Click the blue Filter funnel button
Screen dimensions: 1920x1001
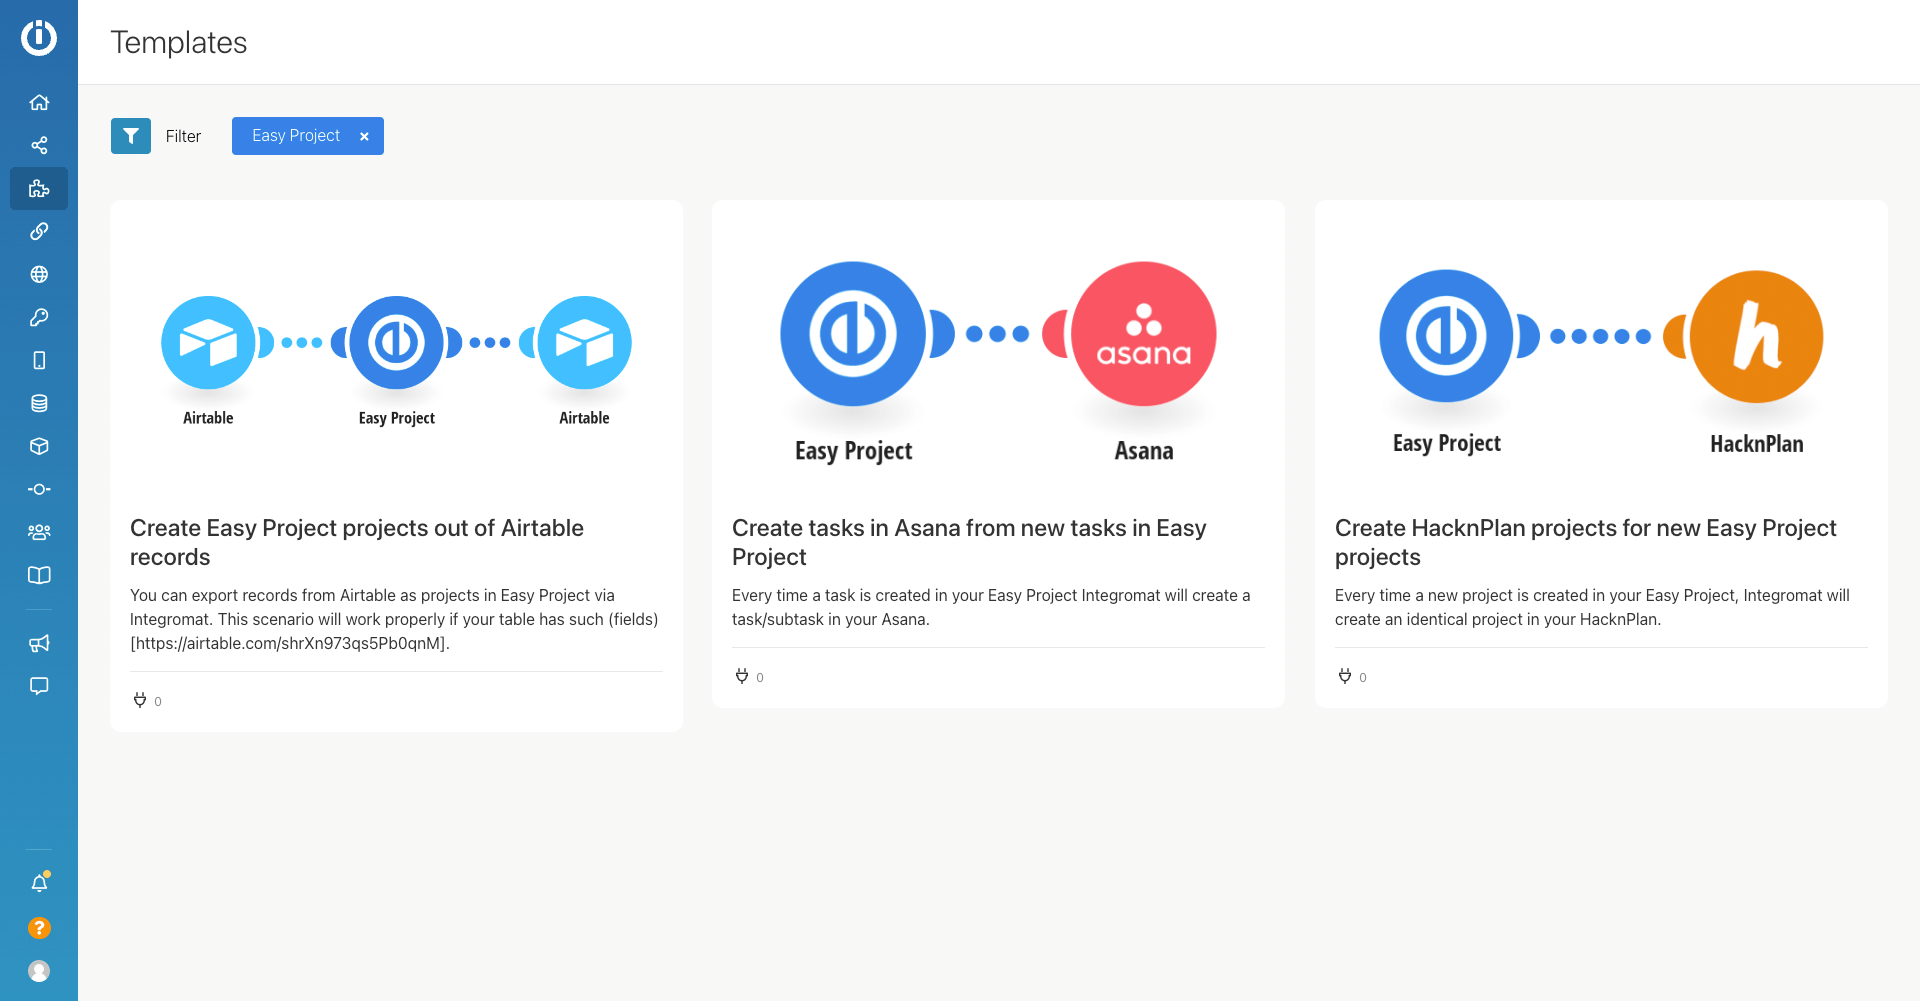pos(131,136)
